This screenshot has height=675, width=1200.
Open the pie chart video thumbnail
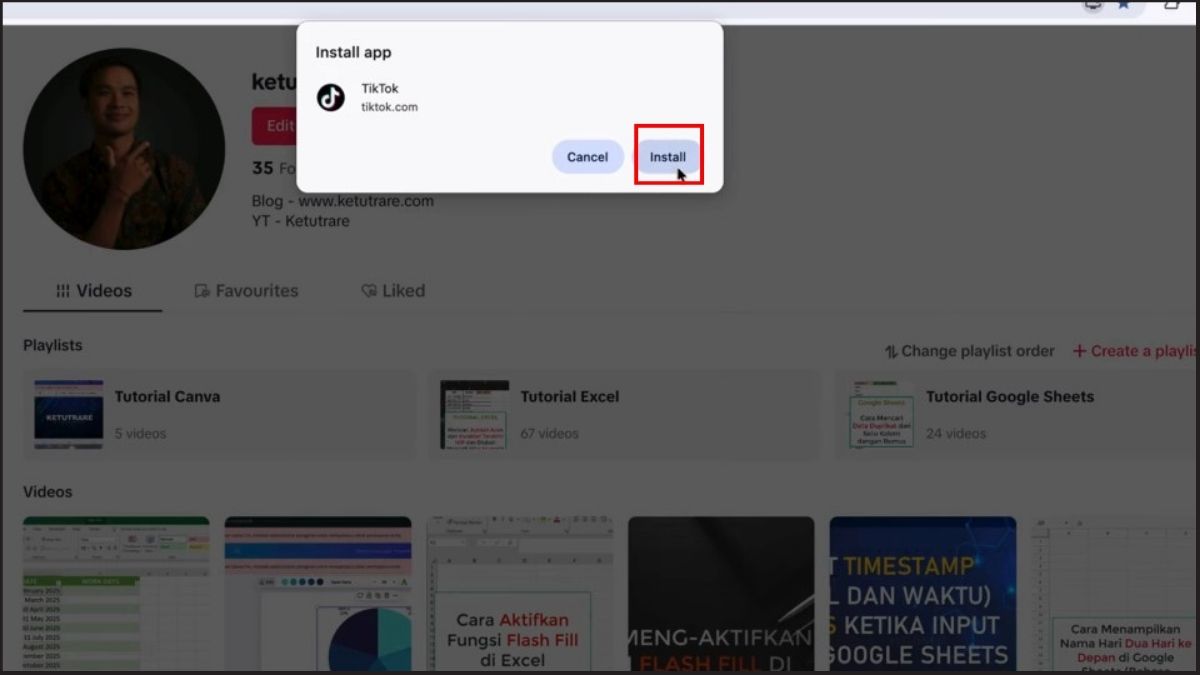[318, 594]
